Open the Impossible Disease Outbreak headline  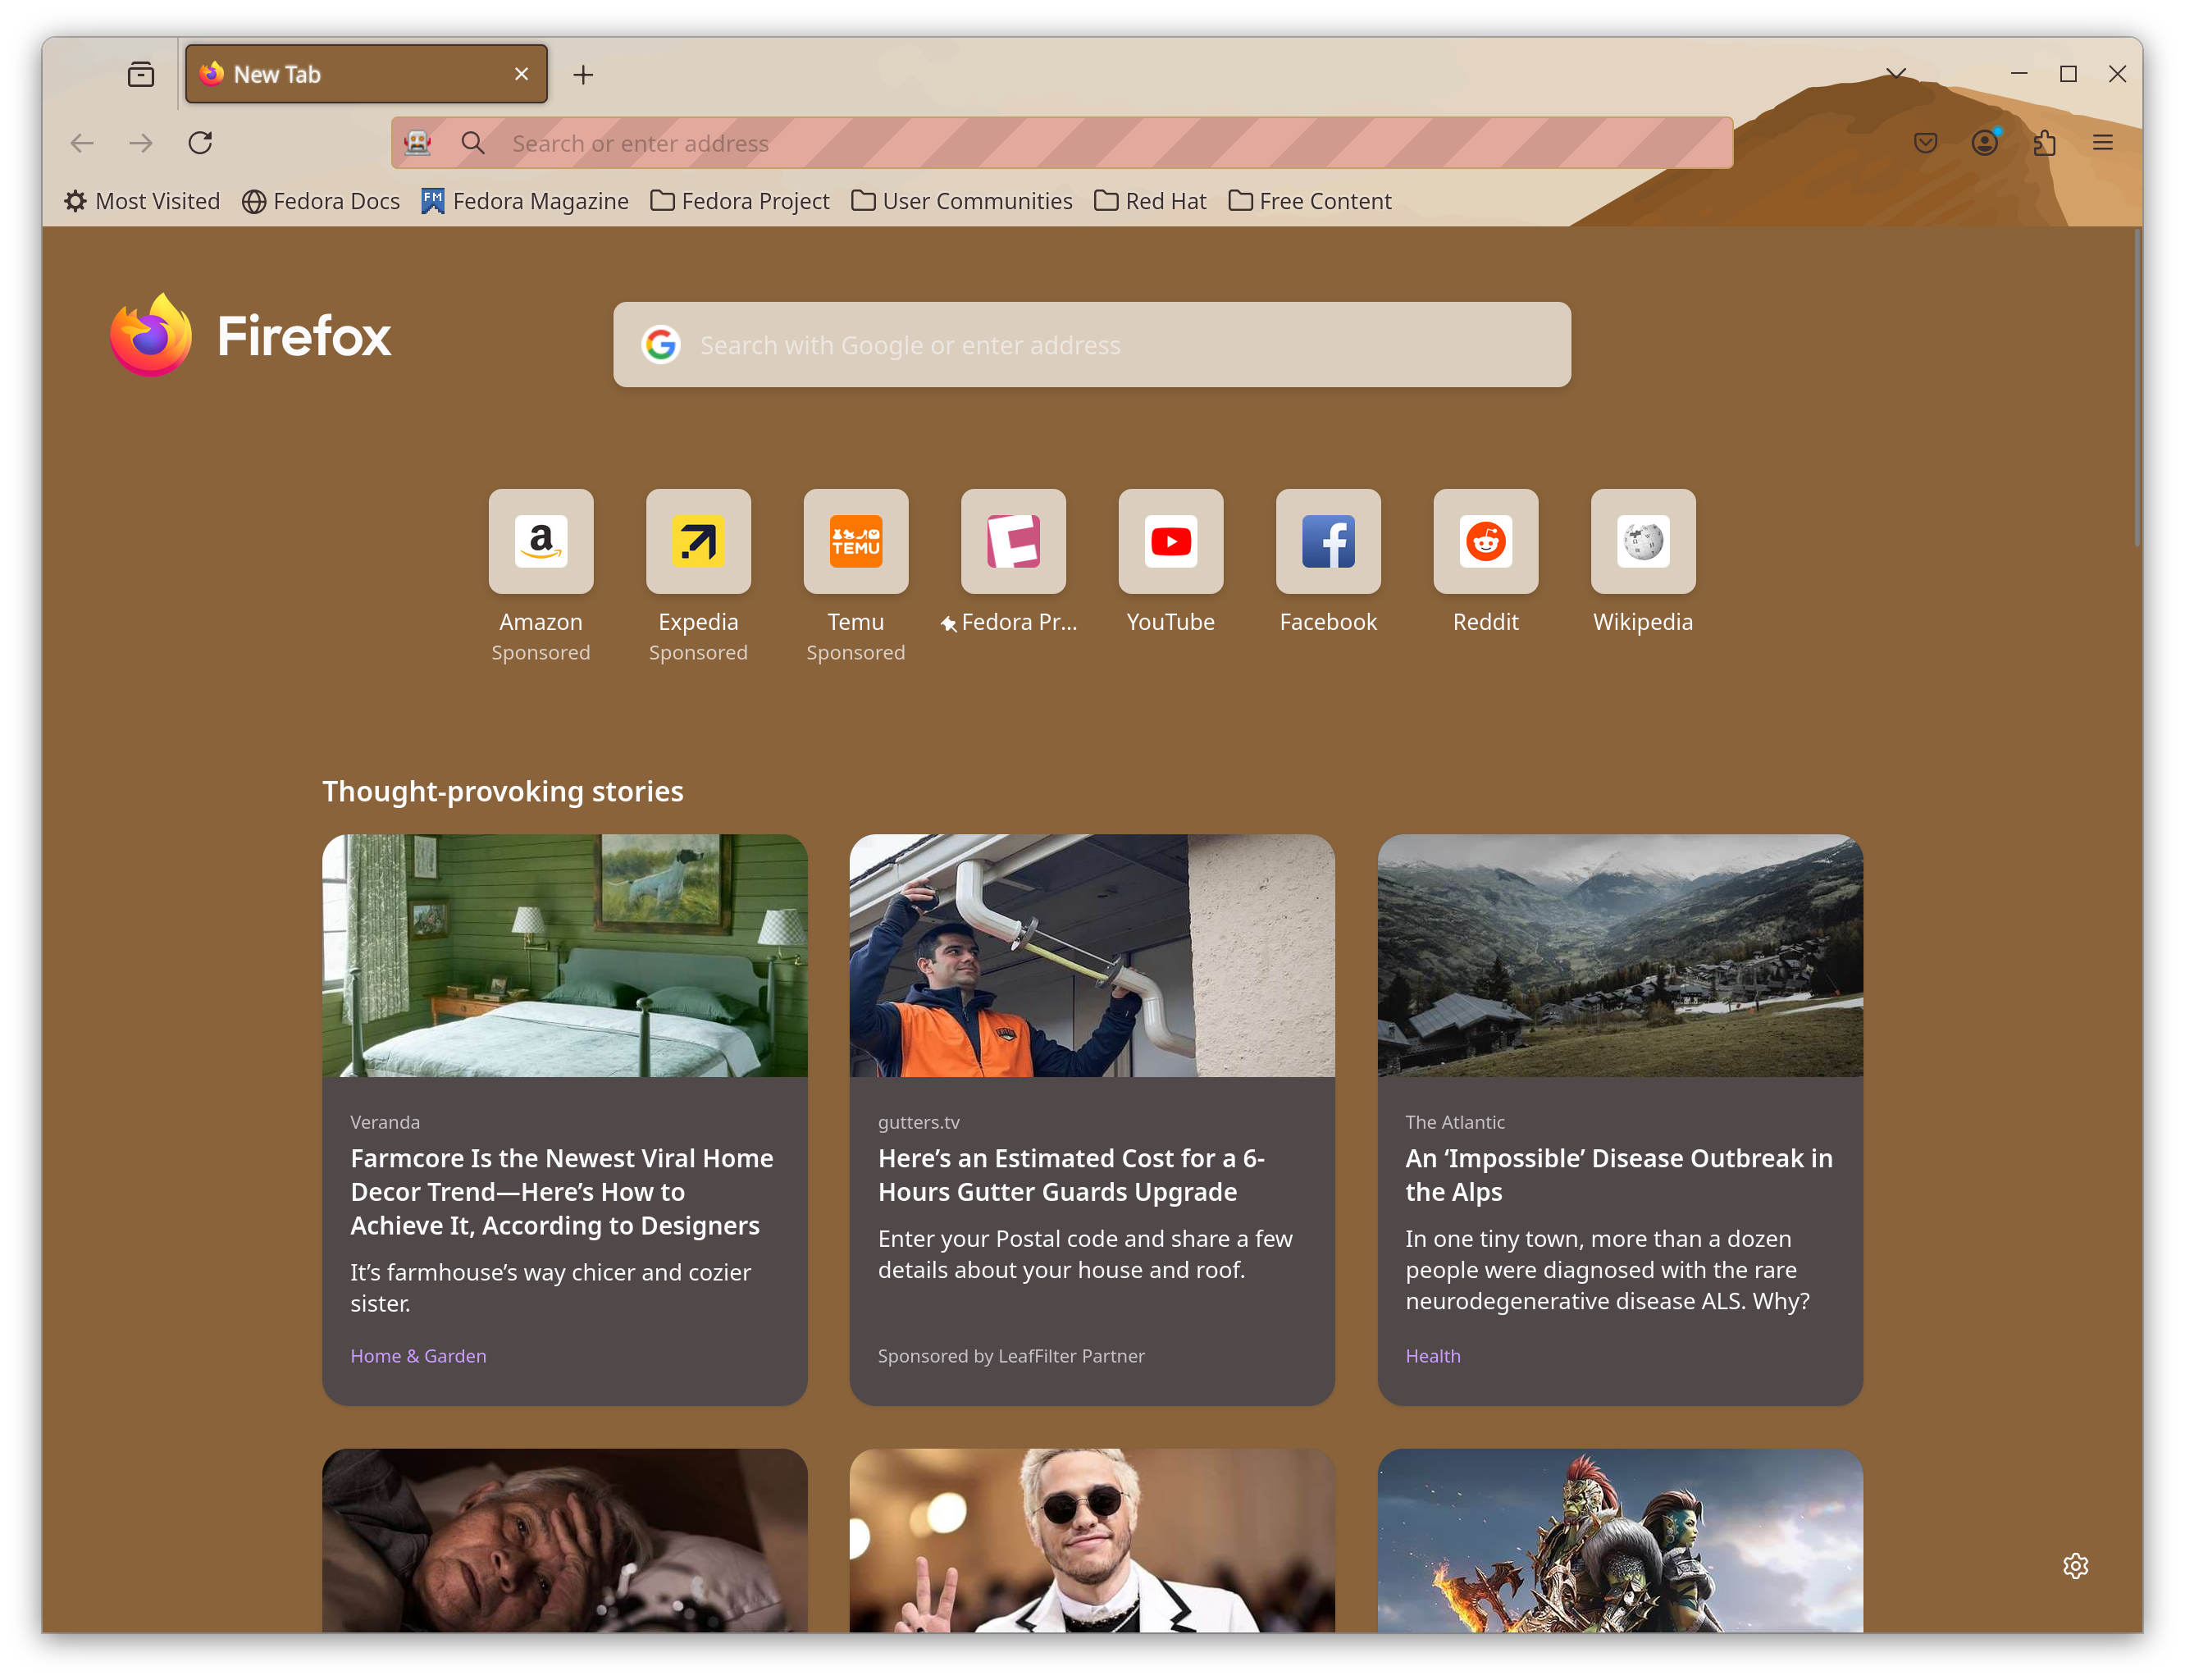pos(1619,1175)
